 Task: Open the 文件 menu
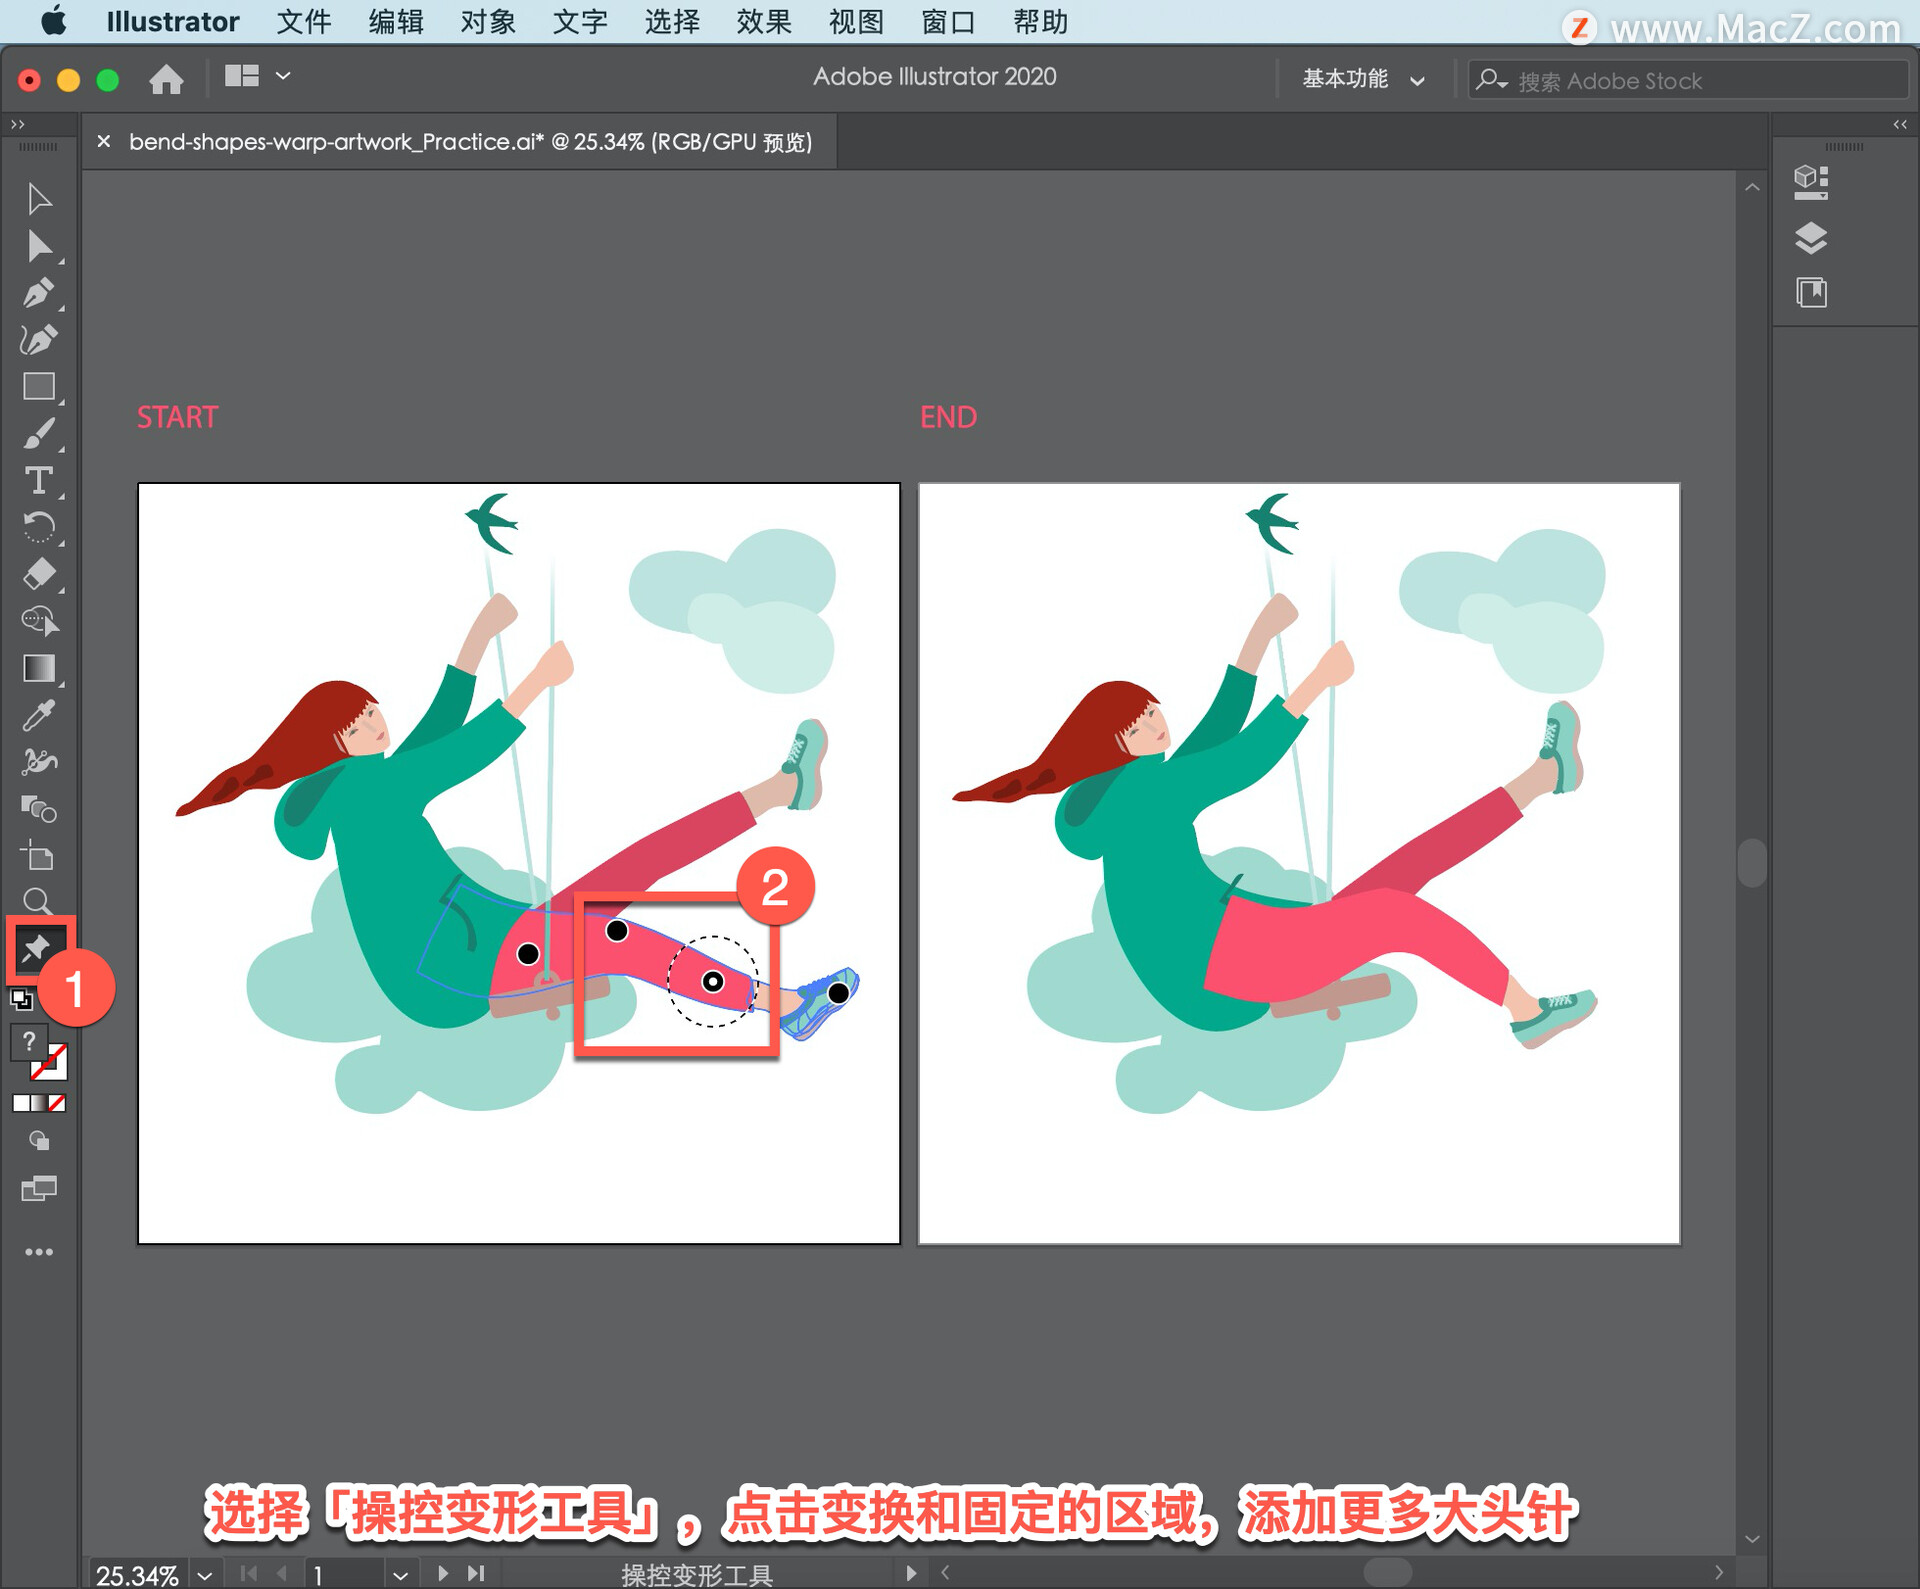[303, 21]
